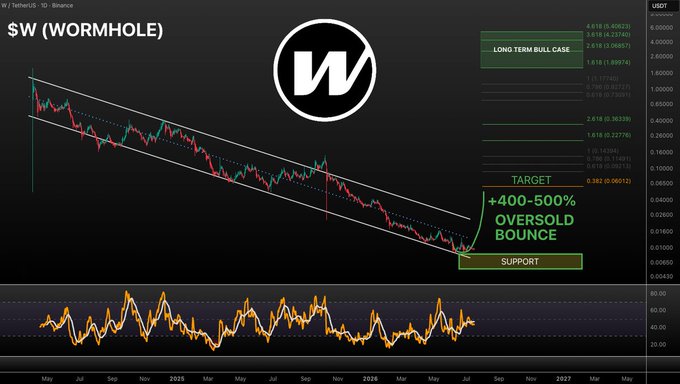The image size is (680, 384).
Task: Click the 2027 time axis label
Action: (563, 379)
